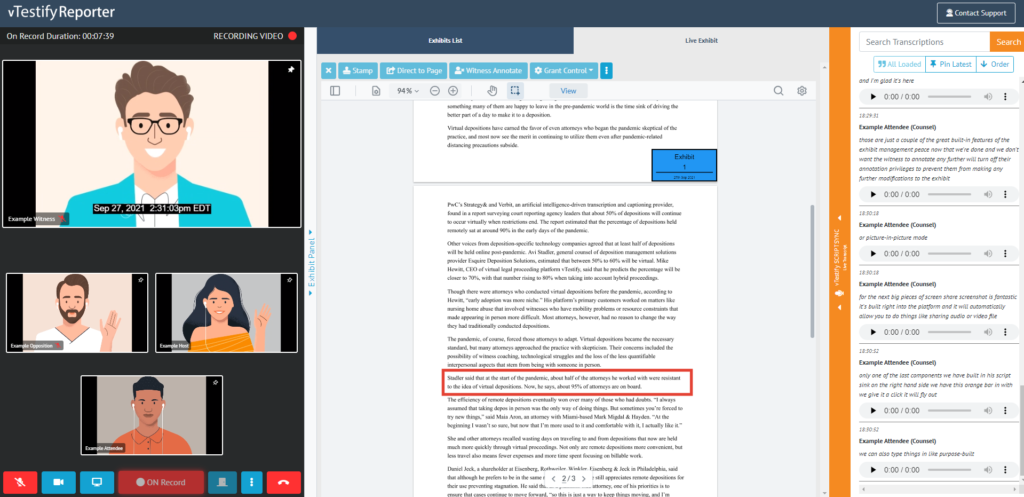Open the Grant Control dropdown

[564, 71]
